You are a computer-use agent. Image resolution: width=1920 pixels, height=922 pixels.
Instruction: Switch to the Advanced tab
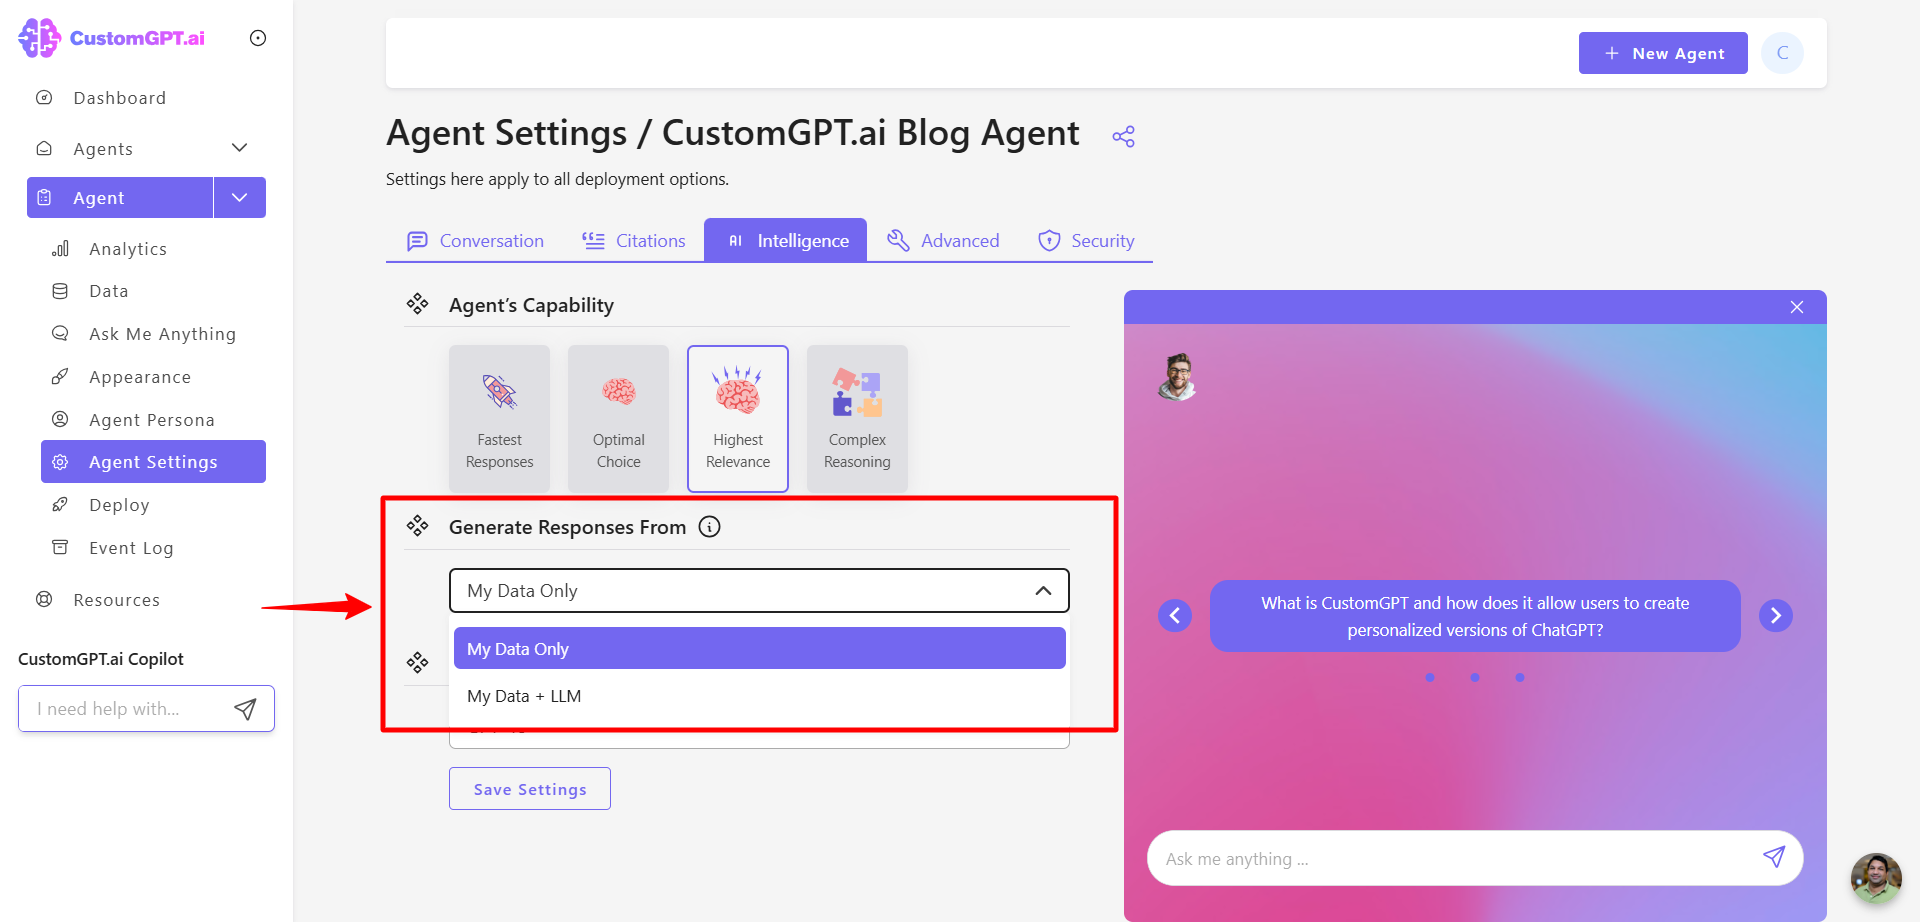(943, 241)
